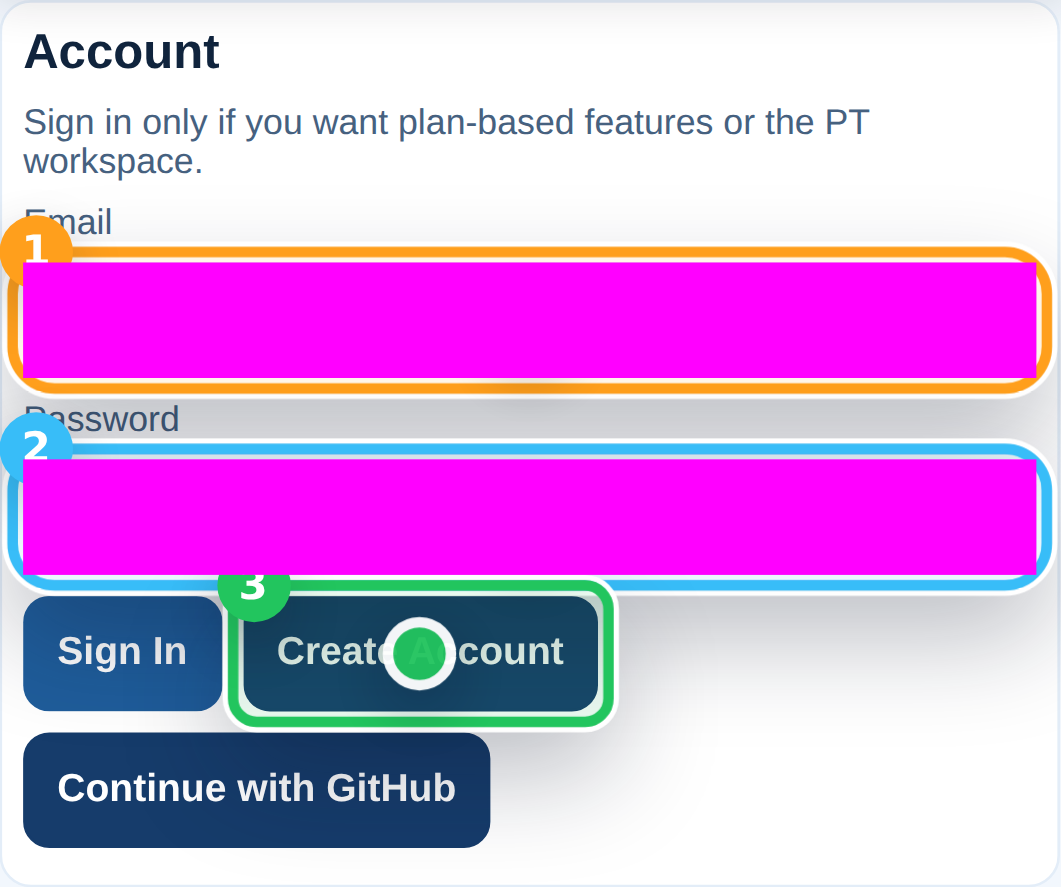This screenshot has width=1061, height=887.
Task: Select the email address box below Email
Action: [530, 320]
